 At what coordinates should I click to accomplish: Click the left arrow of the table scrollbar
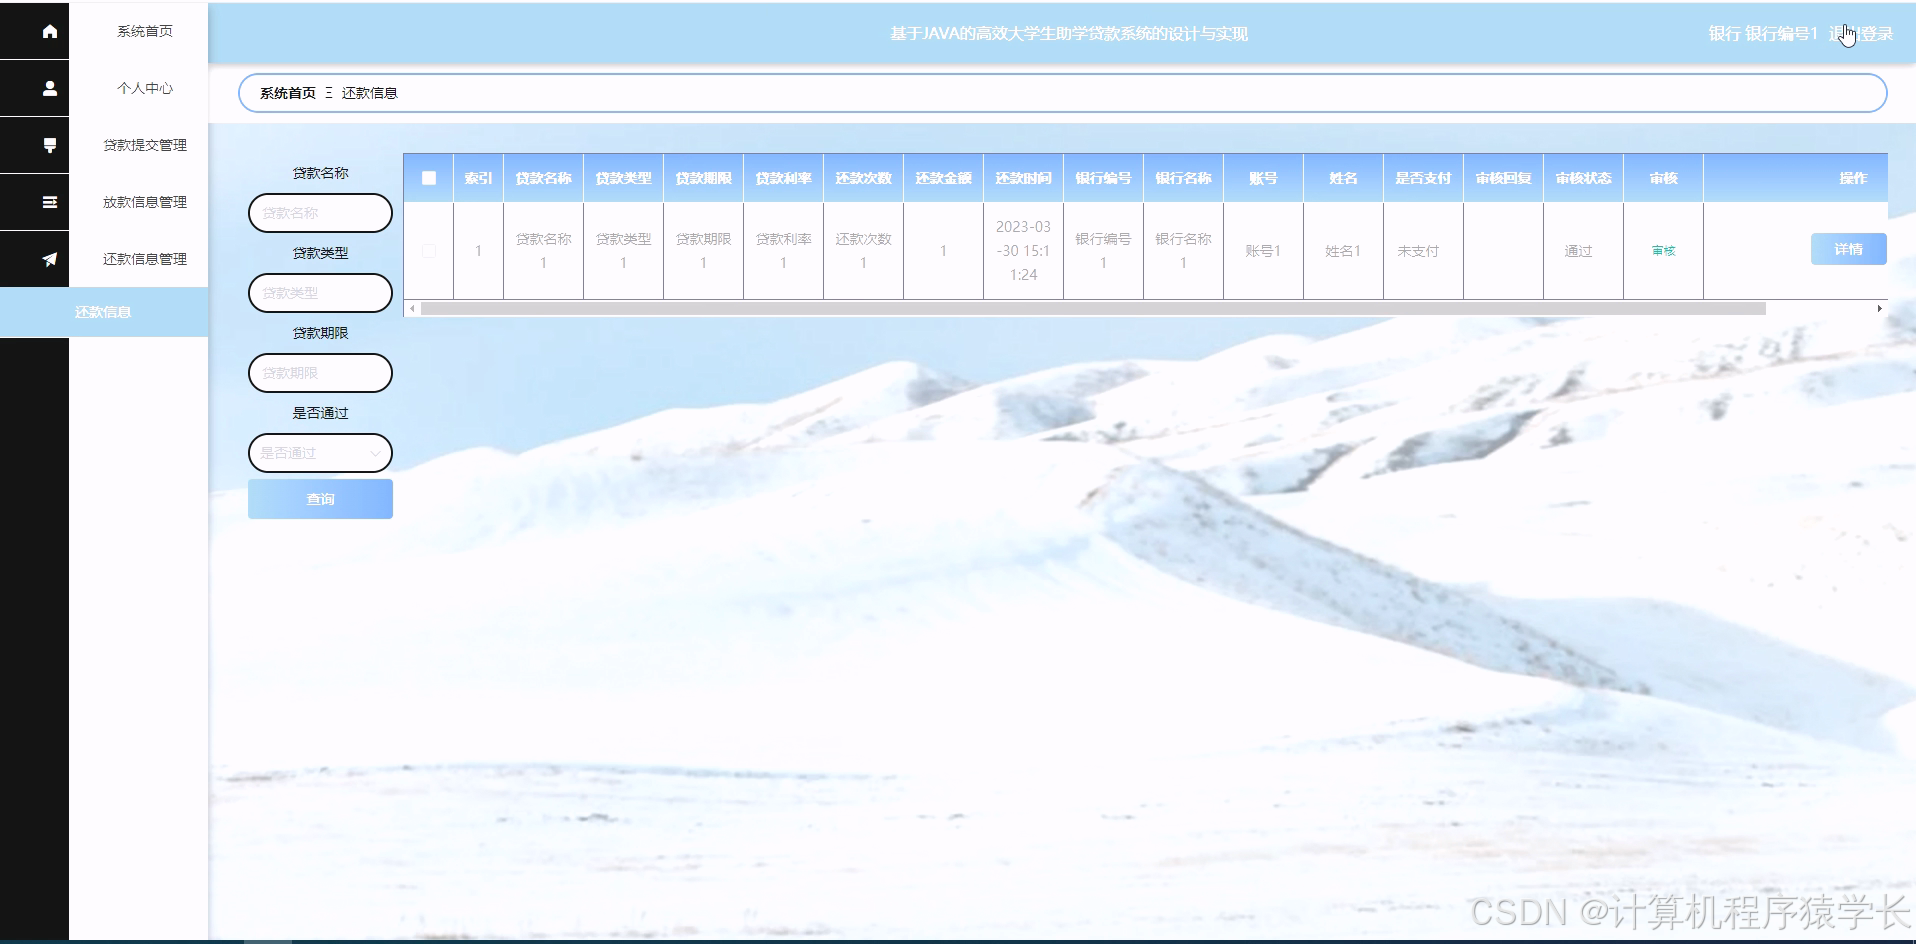coord(412,309)
